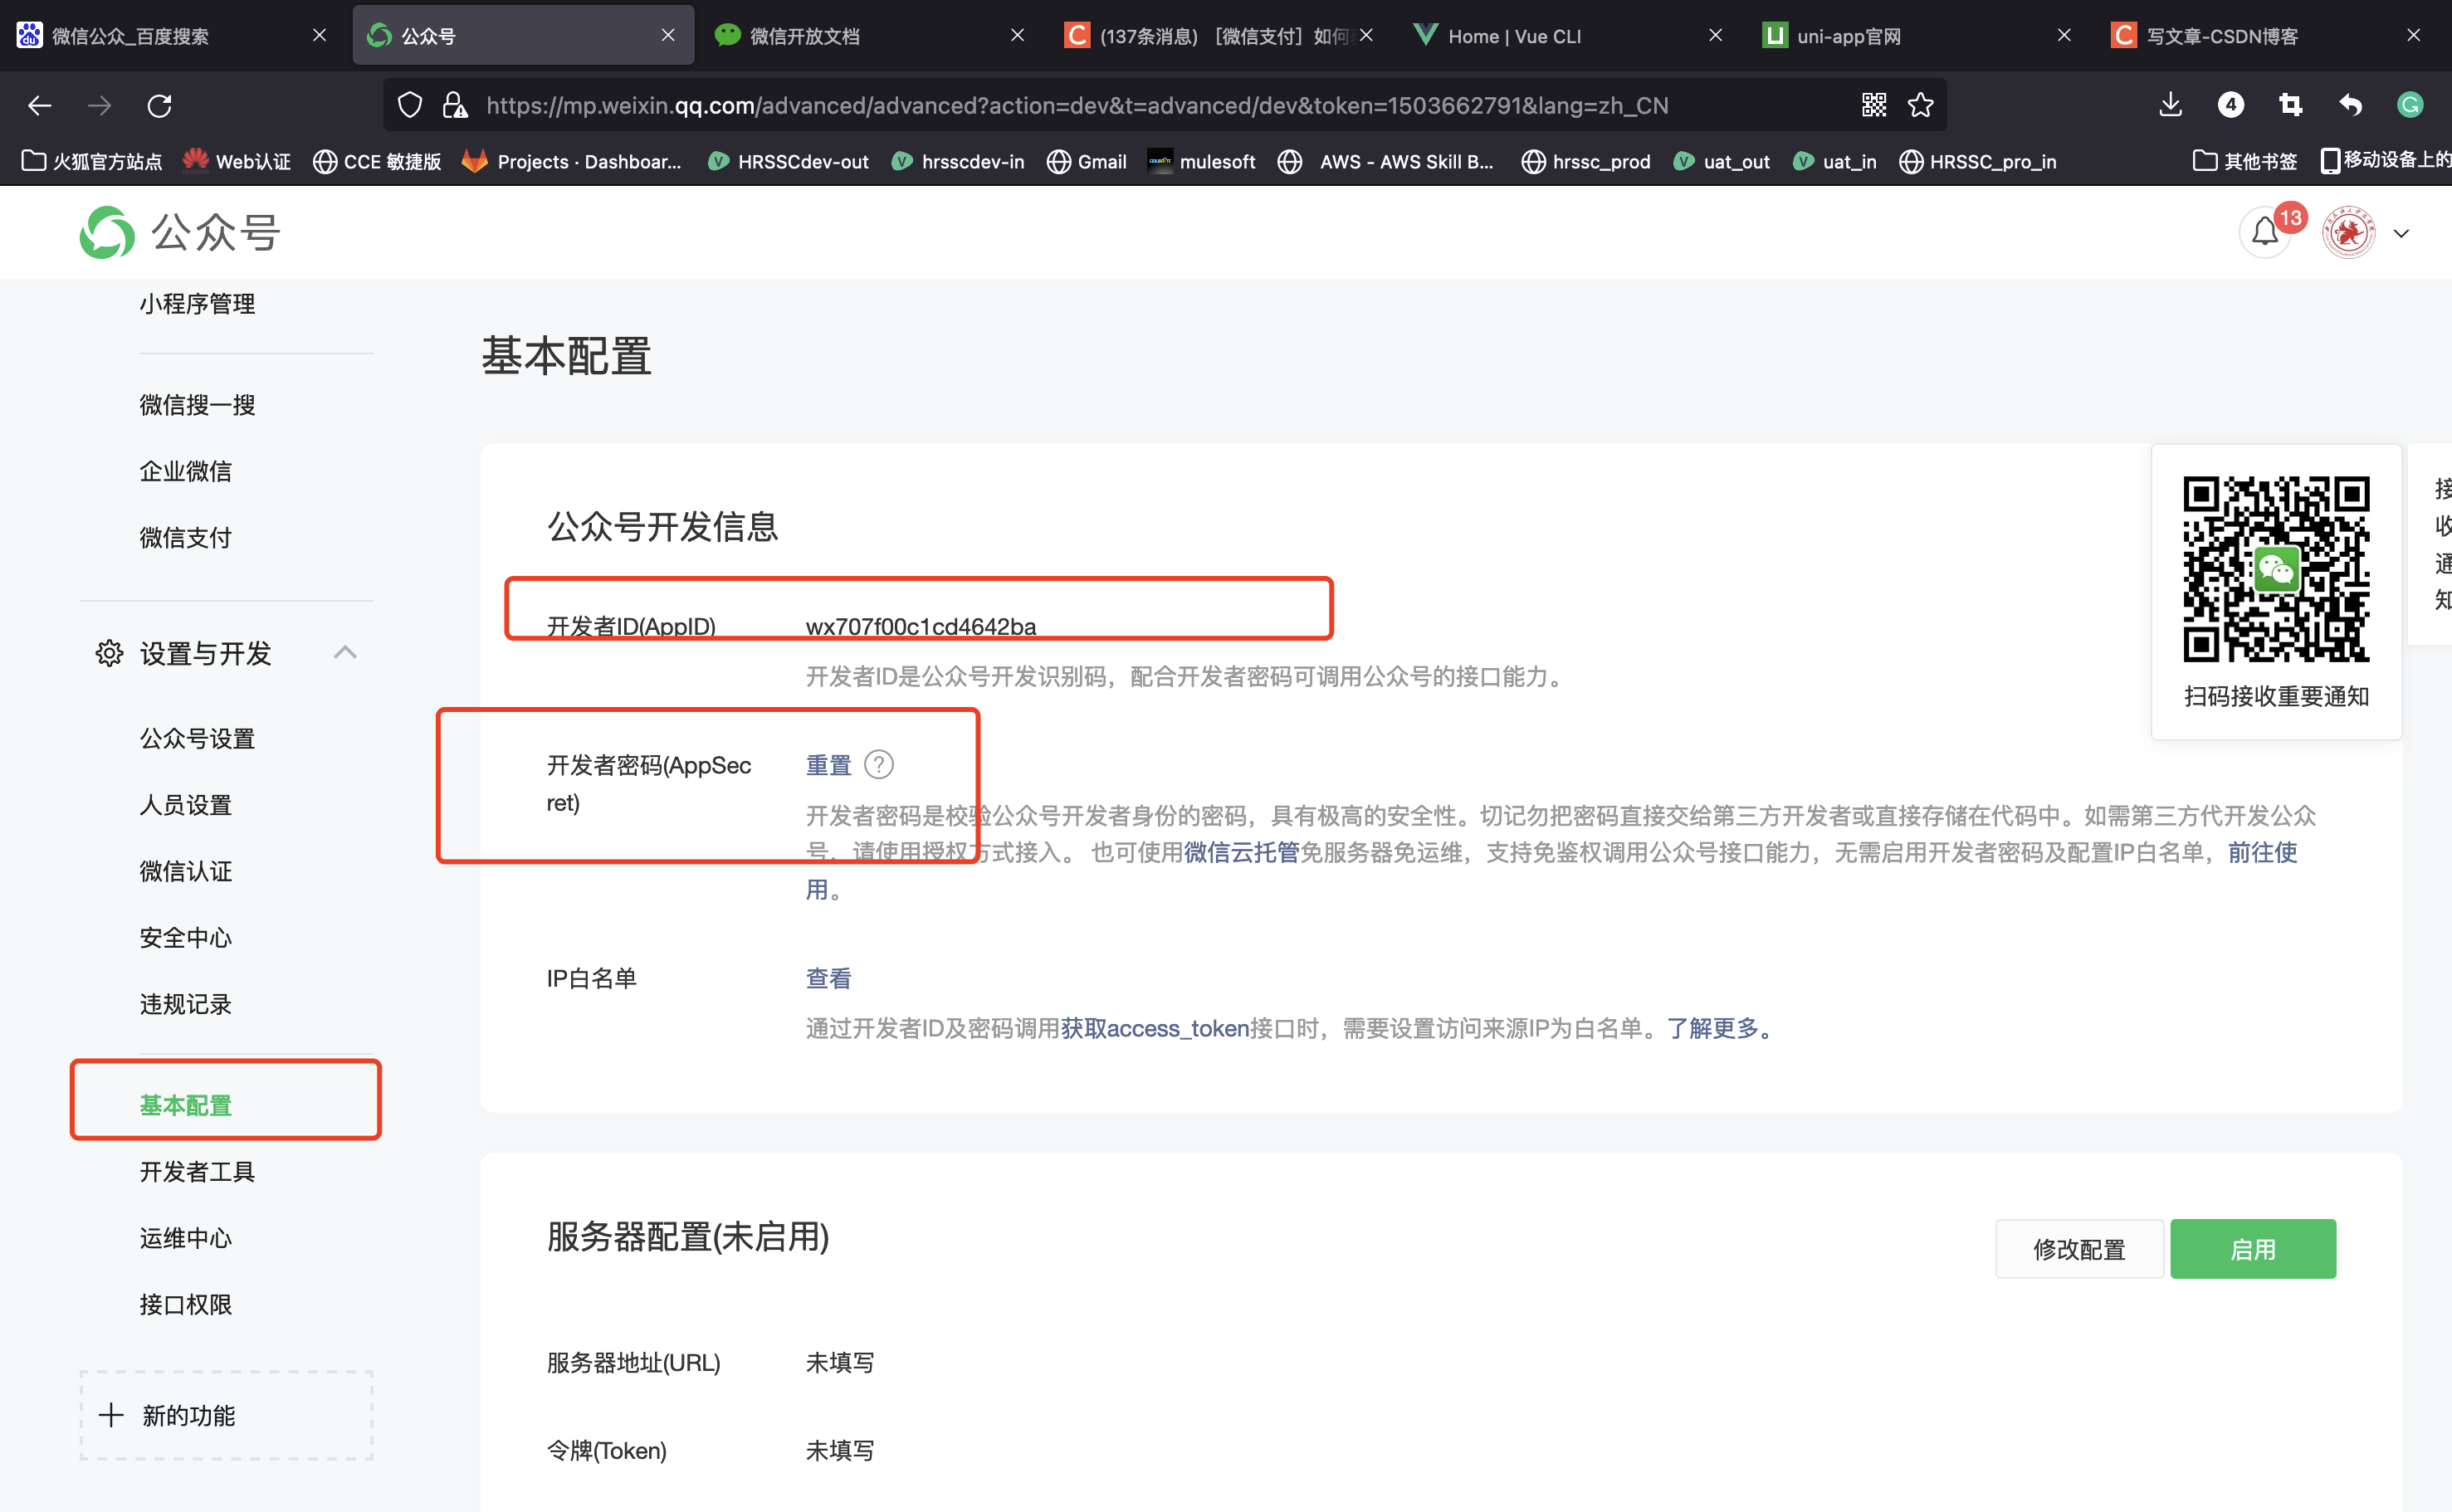Click the green 启用 button
This screenshot has height=1512, width=2452.
click(x=2253, y=1249)
